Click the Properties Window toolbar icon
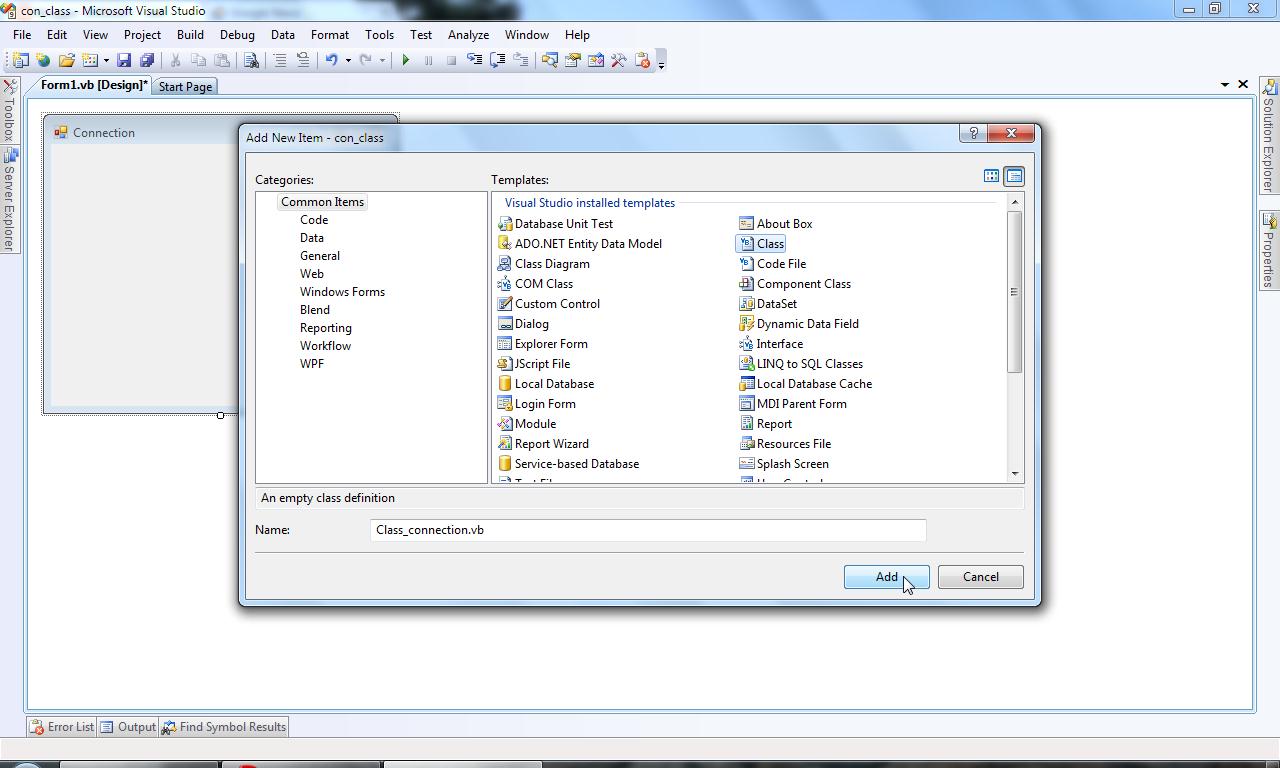1280x768 pixels. point(572,60)
